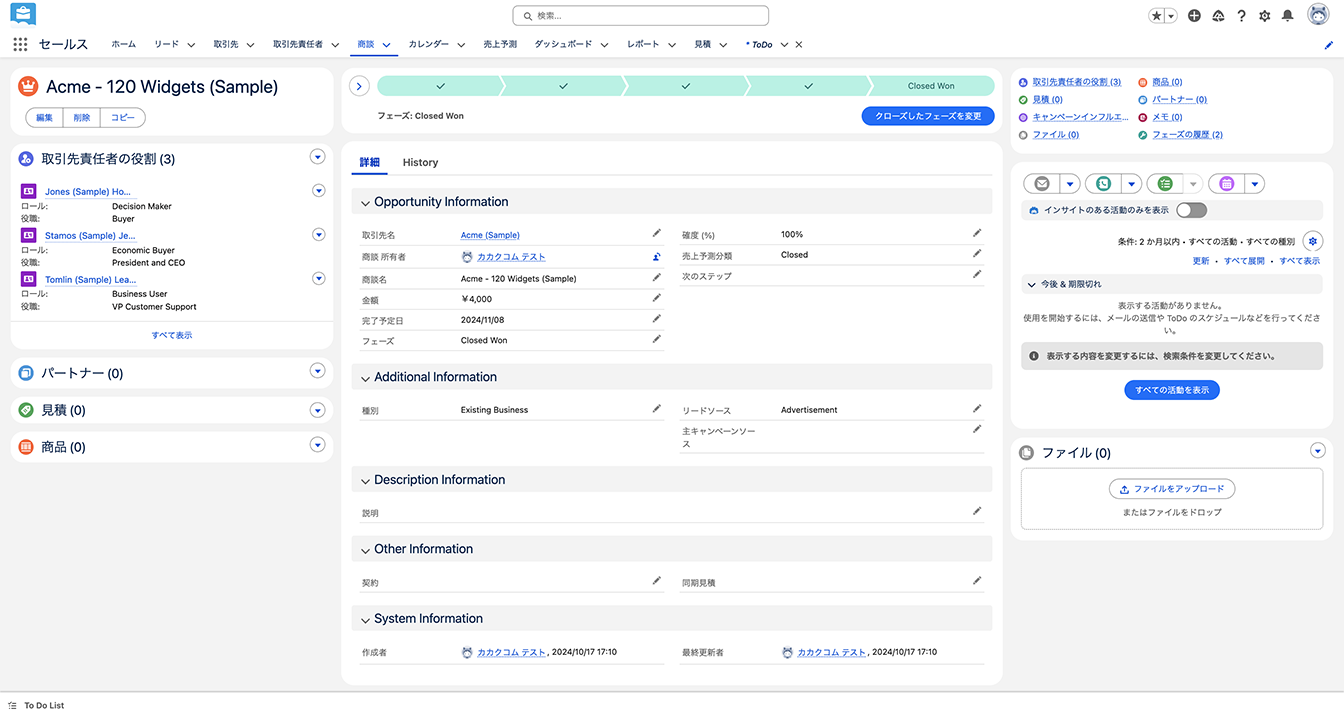Edit 説明 field pencil icon
The height and width of the screenshot is (718, 1344).
[x=977, y=511]
